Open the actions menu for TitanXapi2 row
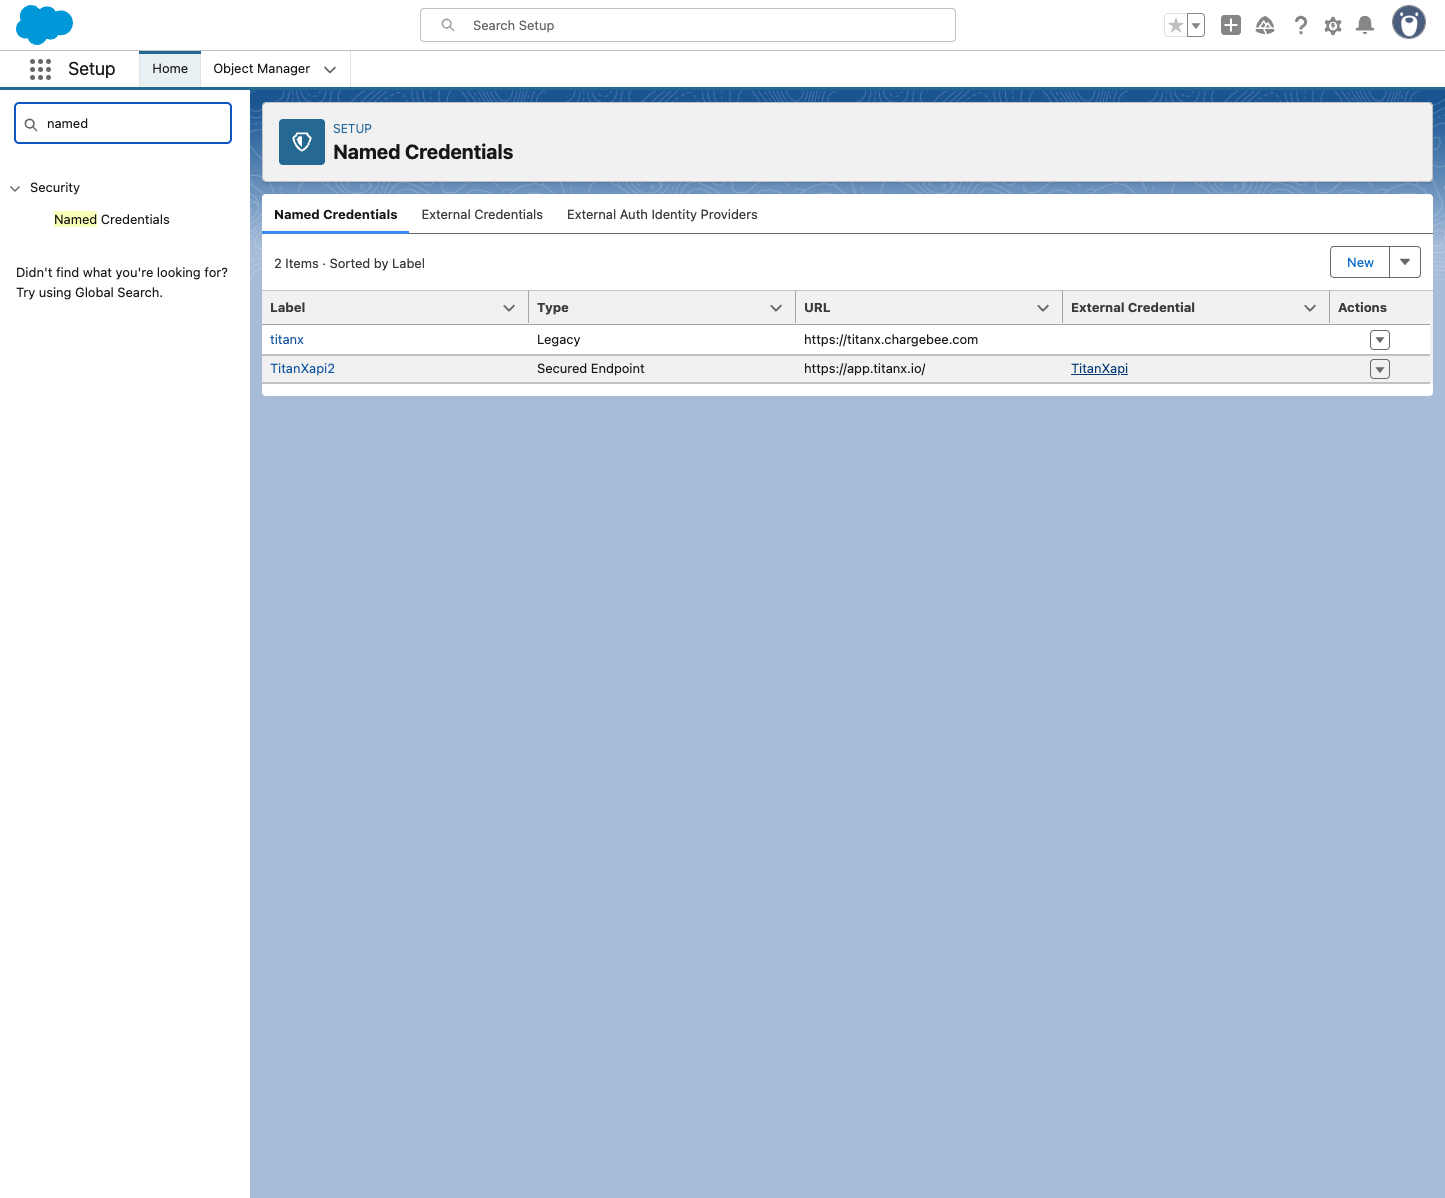 point(1380,369)
